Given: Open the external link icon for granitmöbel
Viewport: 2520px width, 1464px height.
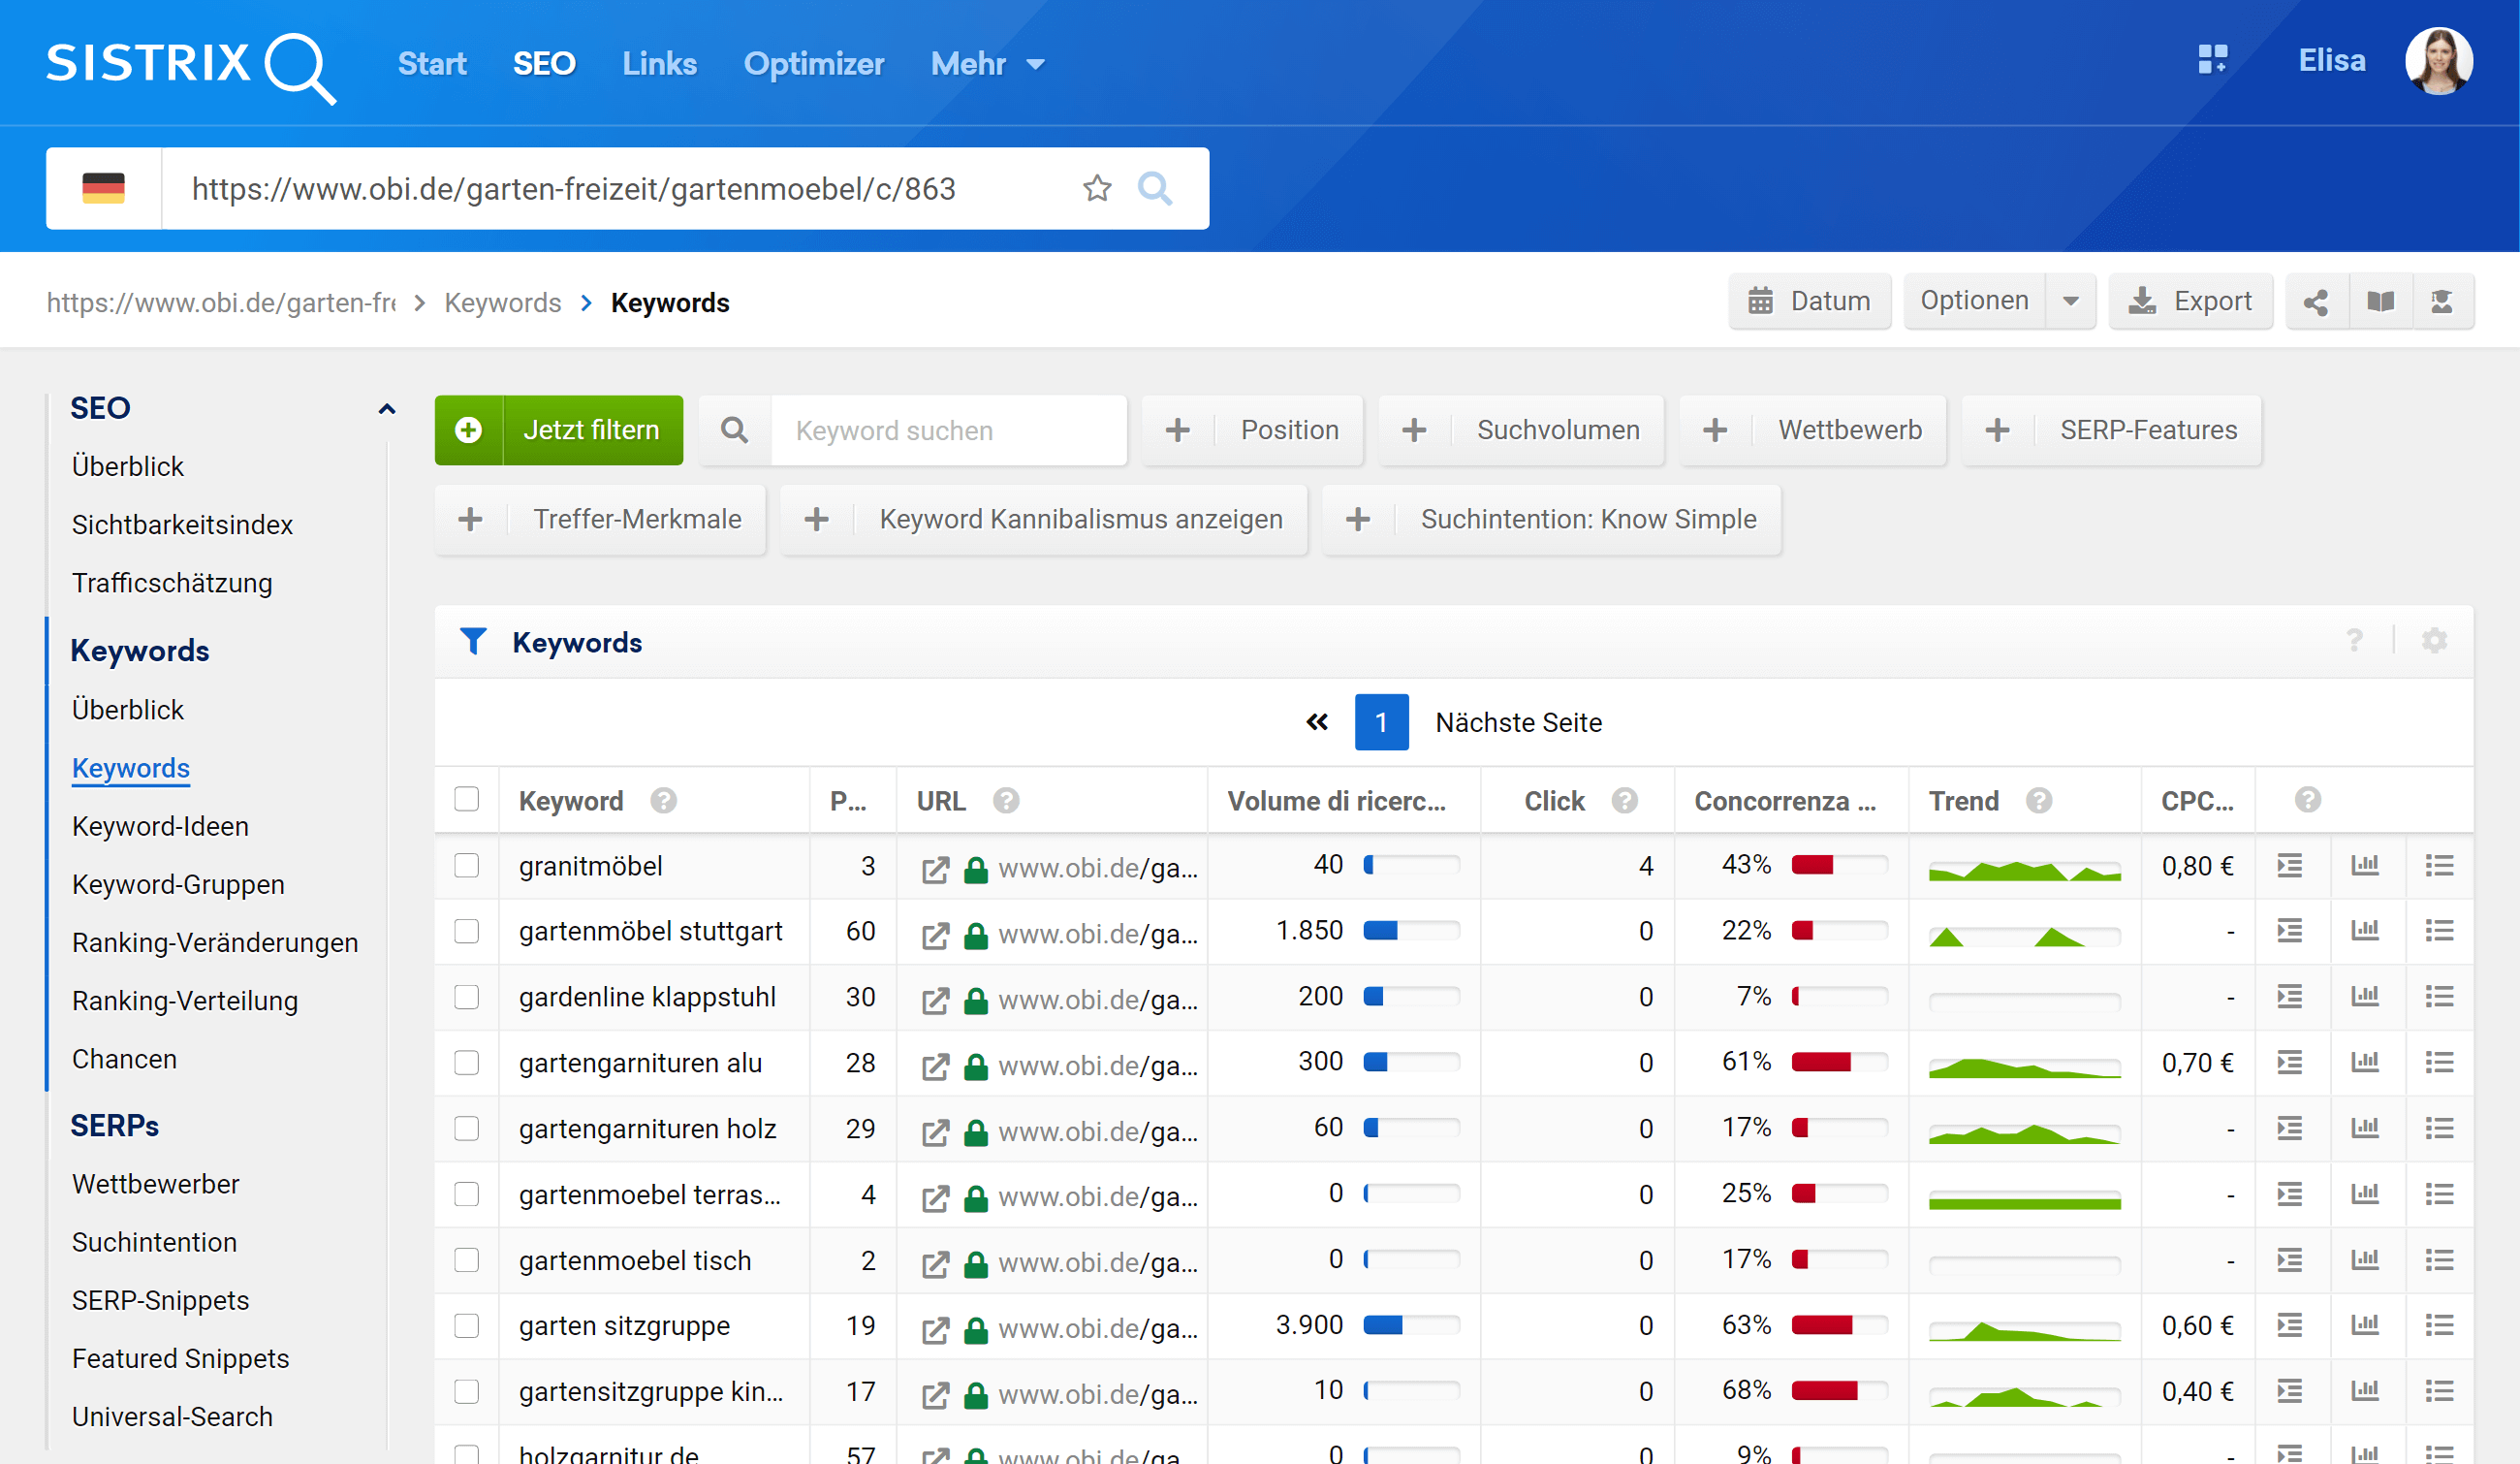Looking at the screenshot, I should click(935, 868).
